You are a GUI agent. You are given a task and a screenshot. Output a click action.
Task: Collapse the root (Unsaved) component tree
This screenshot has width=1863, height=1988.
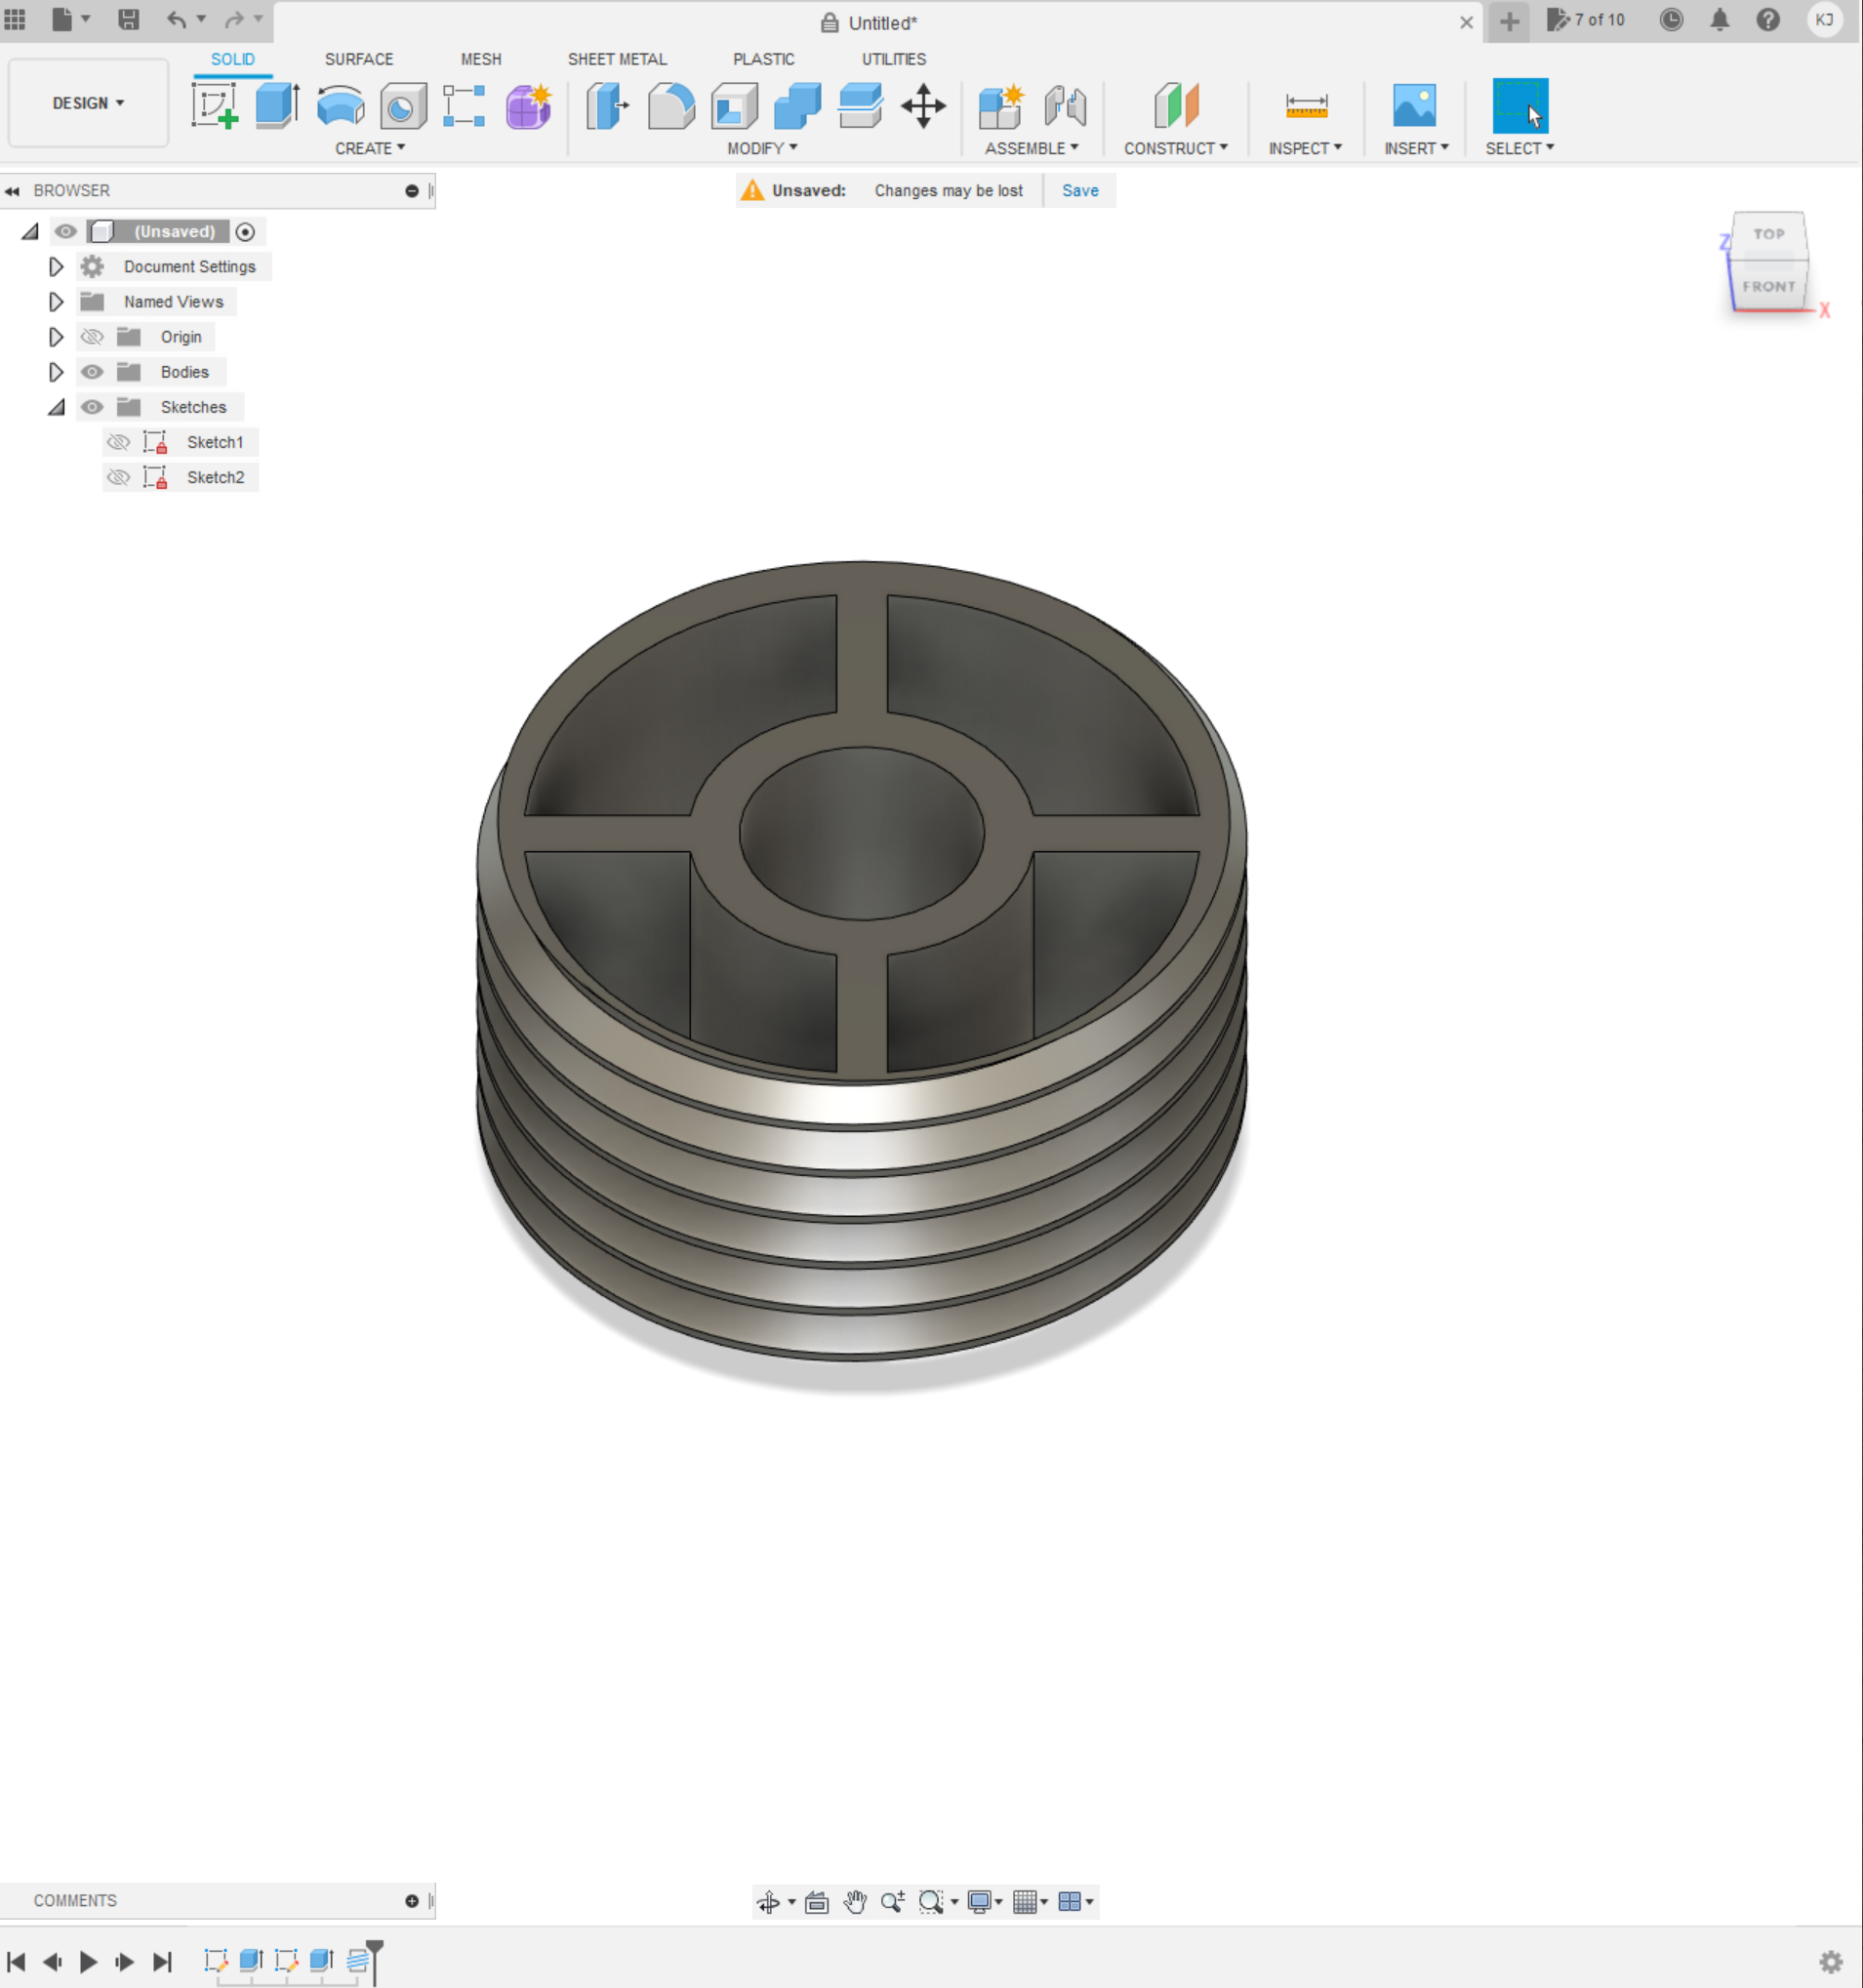pos(30,232)
